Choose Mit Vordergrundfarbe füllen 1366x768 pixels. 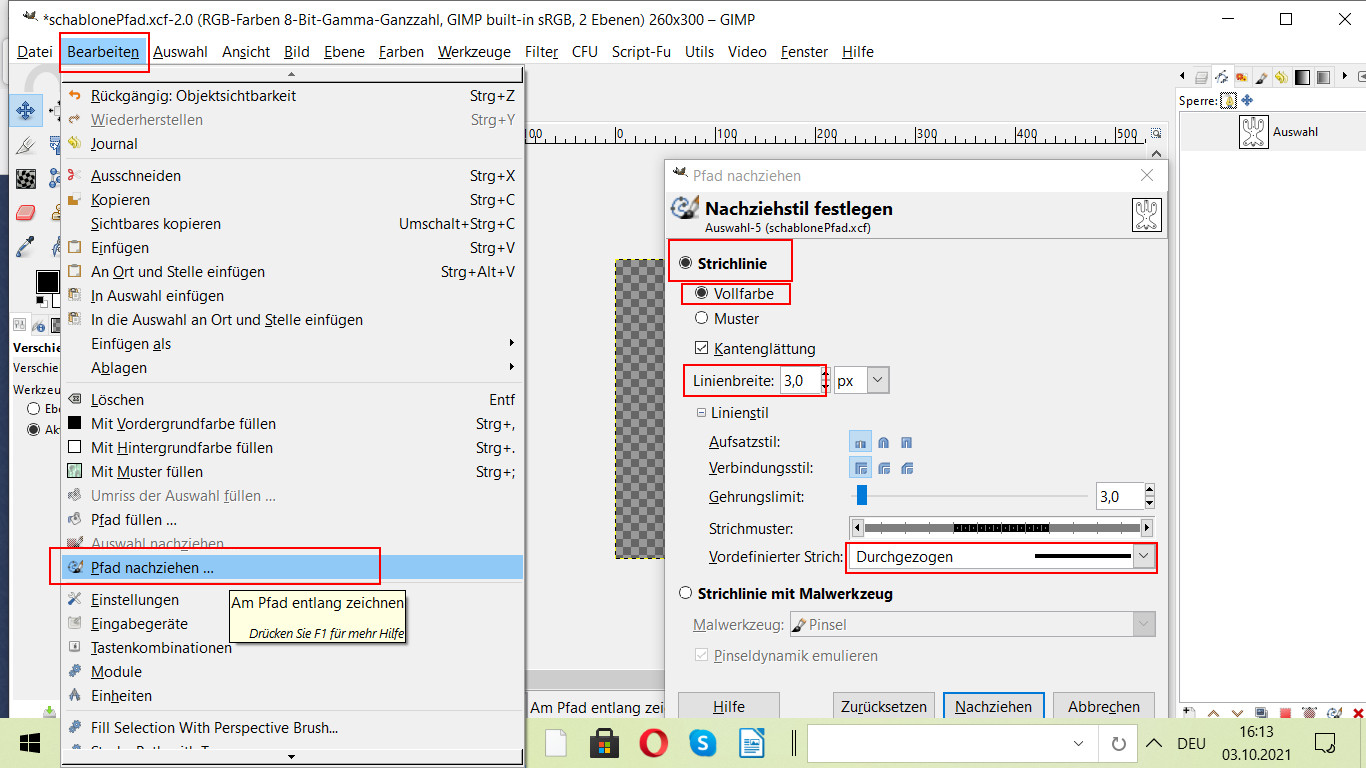click(292, 424)
